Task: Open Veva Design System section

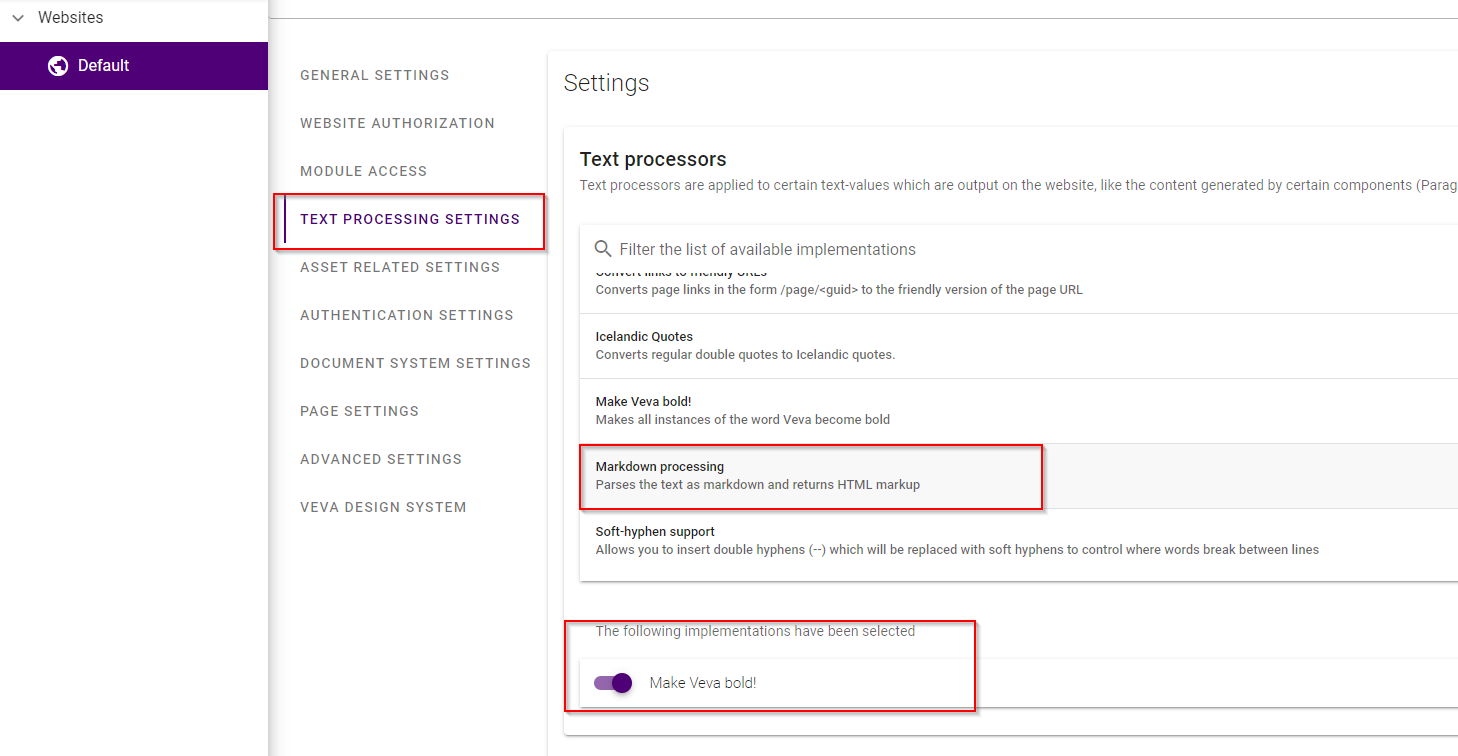Action: click(x=383, y=507)
